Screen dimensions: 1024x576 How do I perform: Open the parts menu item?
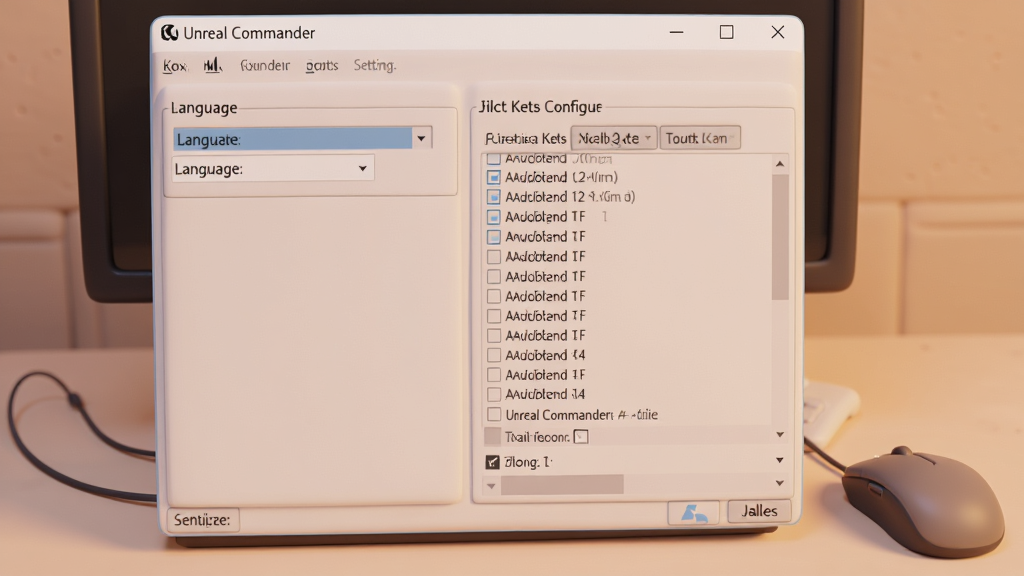click(322, 65)
